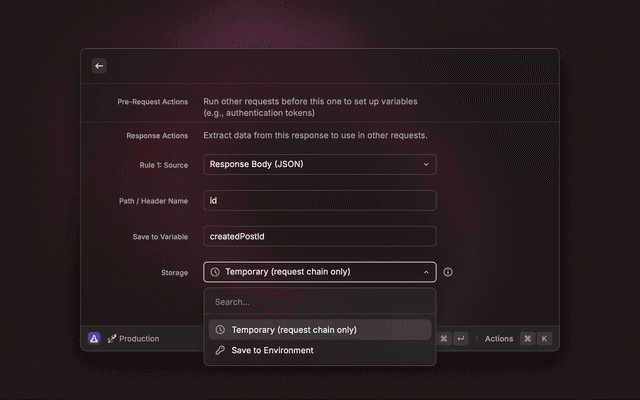The height and width of the screenshot is (400, 640).
Task: Click the Production environment label
Action: 139,339
